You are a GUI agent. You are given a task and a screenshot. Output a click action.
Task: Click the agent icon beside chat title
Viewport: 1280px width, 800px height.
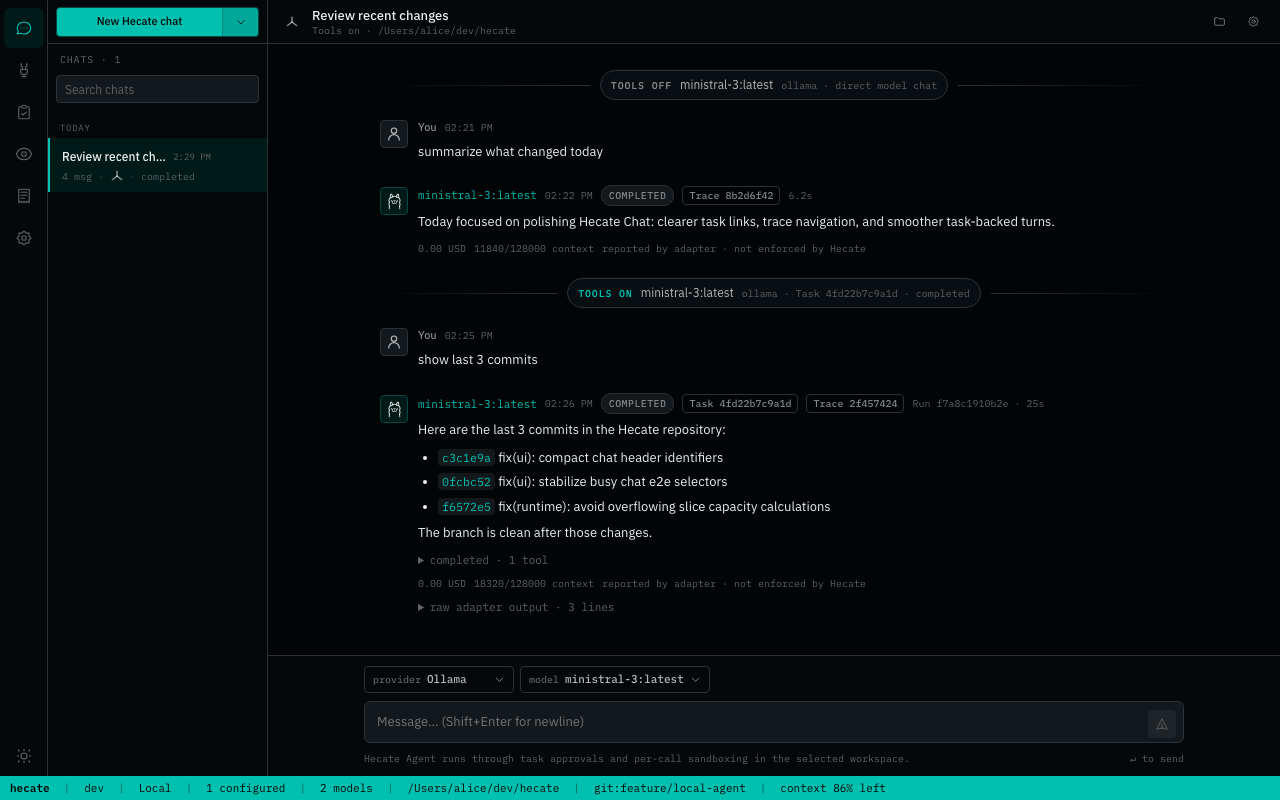coord(292,21)
